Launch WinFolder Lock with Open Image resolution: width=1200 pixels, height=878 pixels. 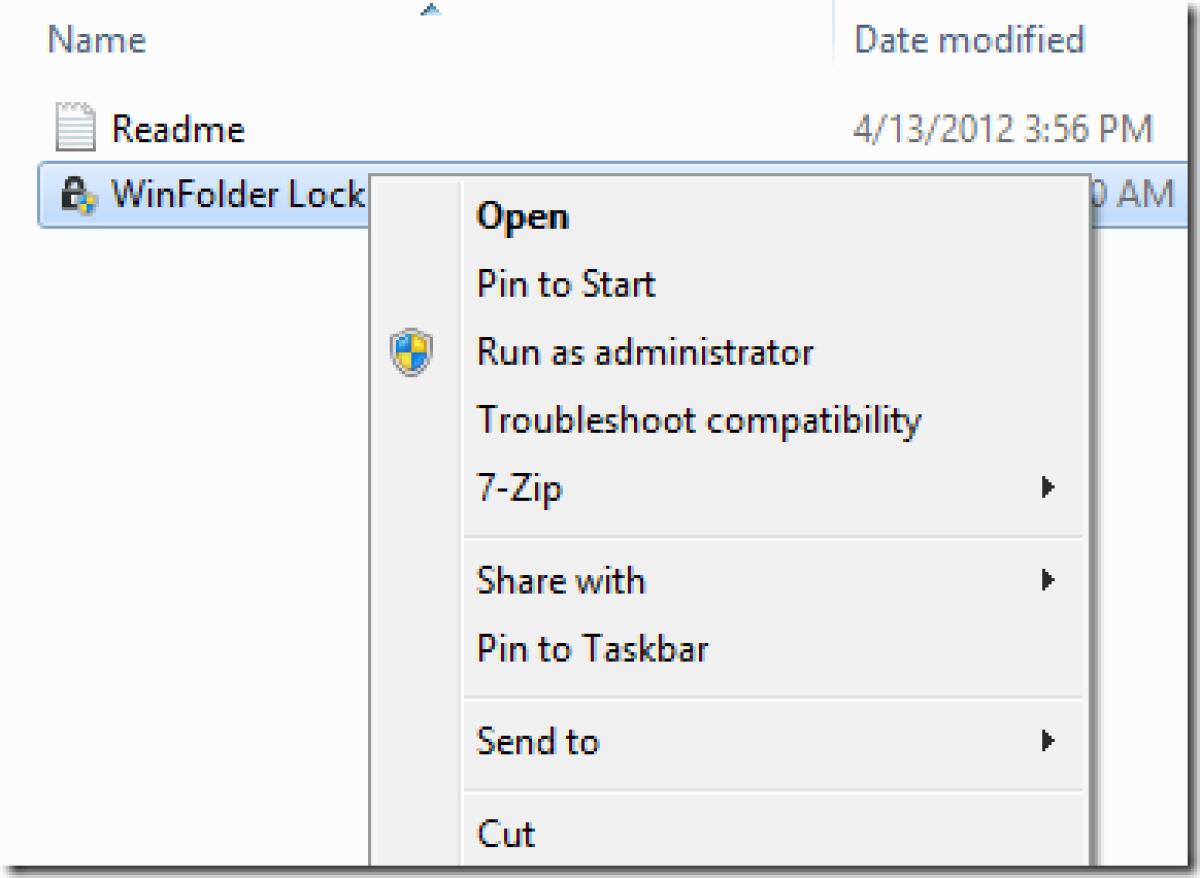pyautogui.click(x=524, y=215)
